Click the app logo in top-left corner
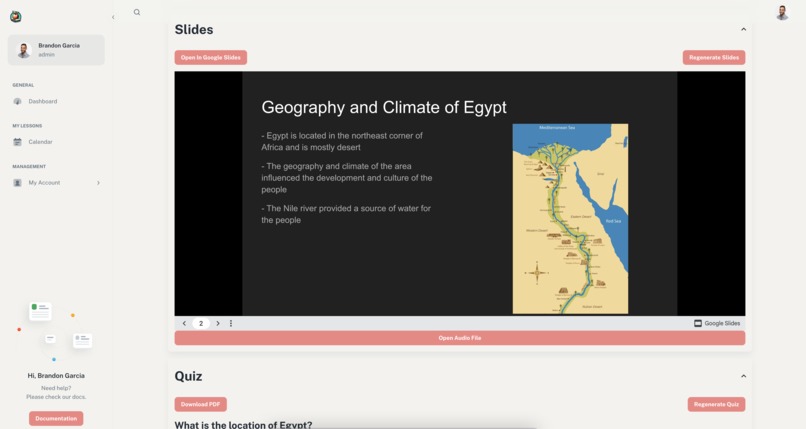This screenshot has height=429, width=806. [x=16, y=16]
